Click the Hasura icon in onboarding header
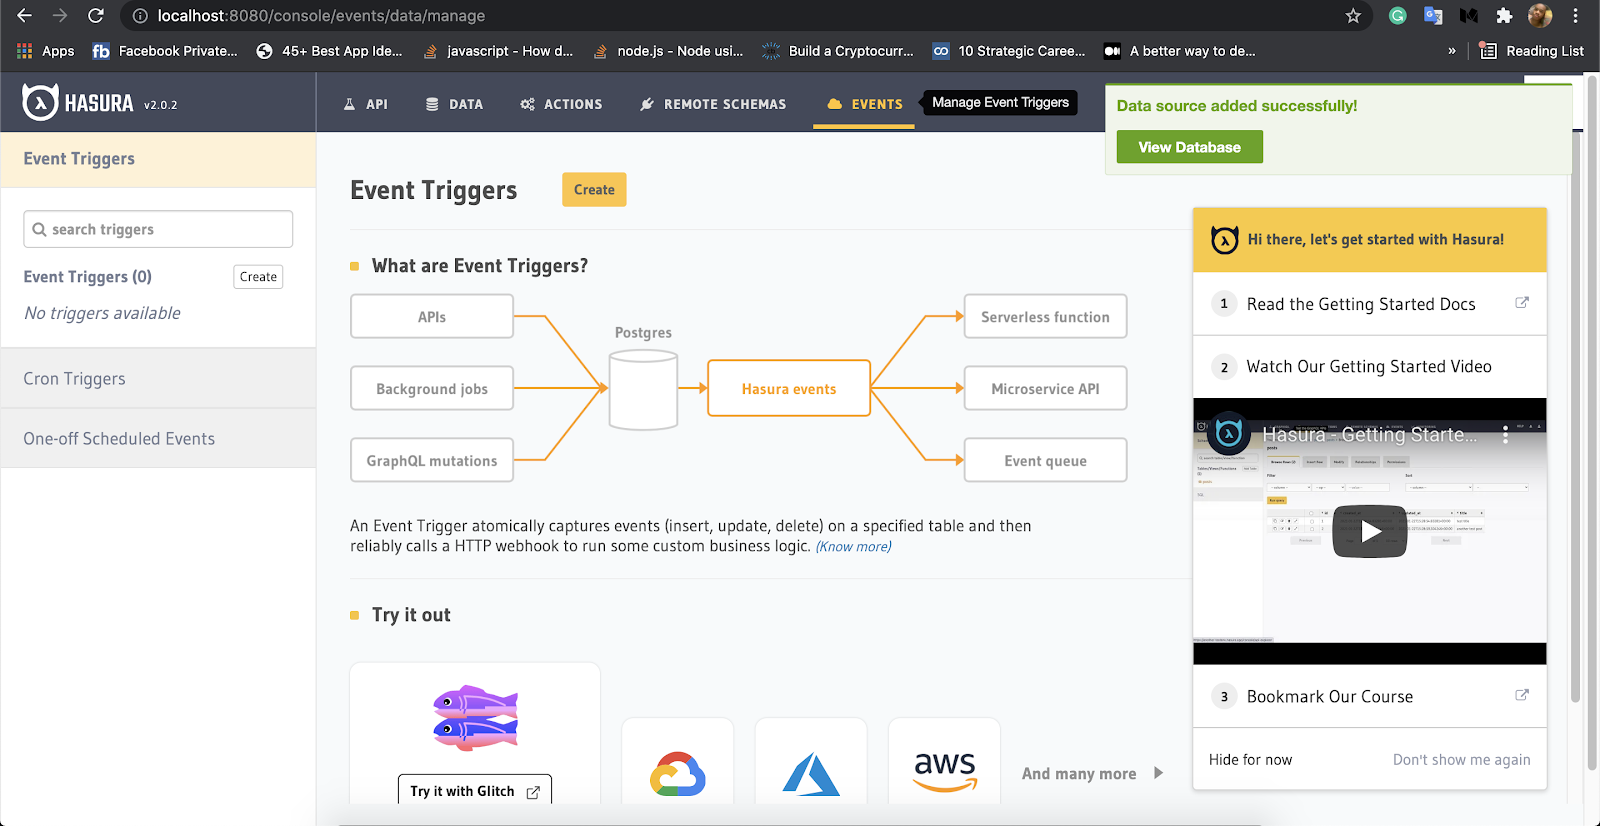1600x826 pixels. pyautogui.click(x=1225, y=240)
